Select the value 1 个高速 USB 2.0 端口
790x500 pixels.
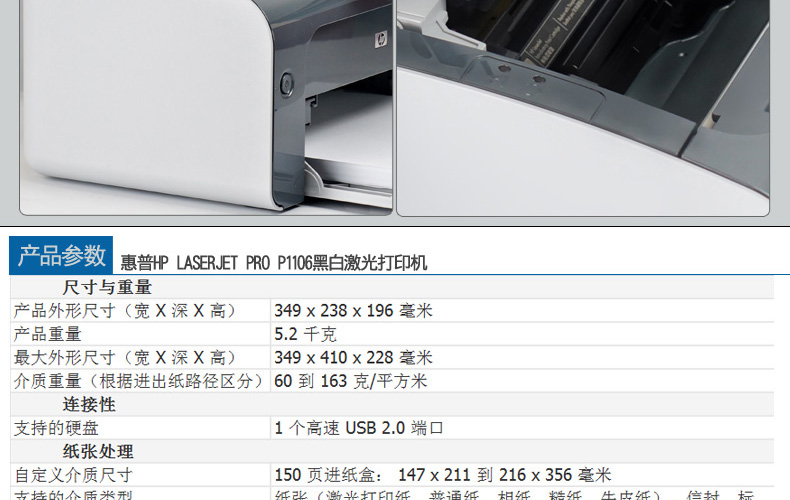tap(359, 428)
